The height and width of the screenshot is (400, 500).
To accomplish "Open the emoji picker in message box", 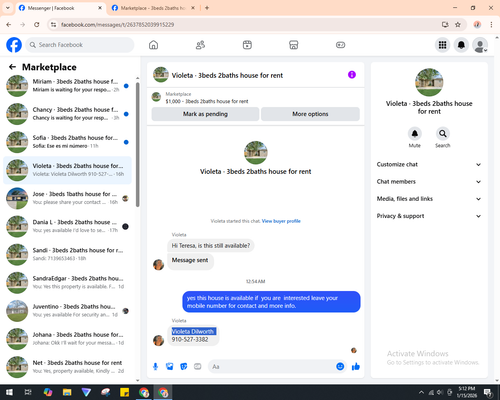I will click(340, 367).
